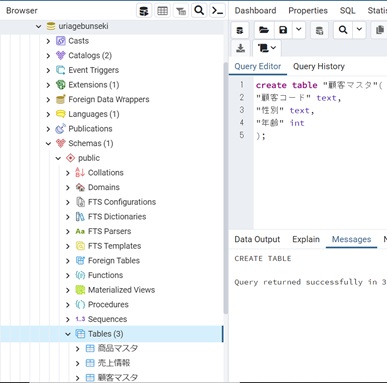Viewport: 387px width, 383px height.
Task: Select the FTS Parsers tree item
Action: click(109, 231)
